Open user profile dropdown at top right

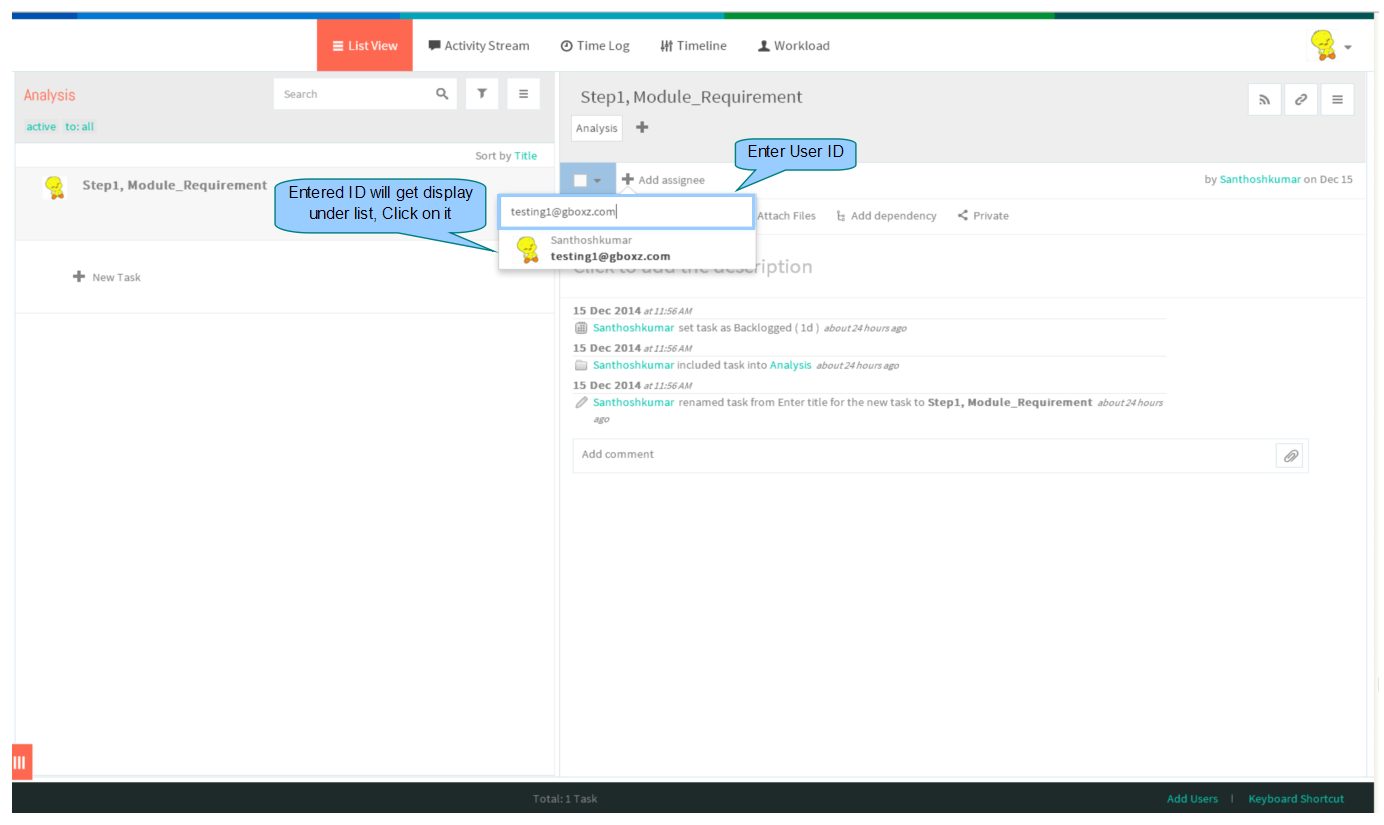1331,46
